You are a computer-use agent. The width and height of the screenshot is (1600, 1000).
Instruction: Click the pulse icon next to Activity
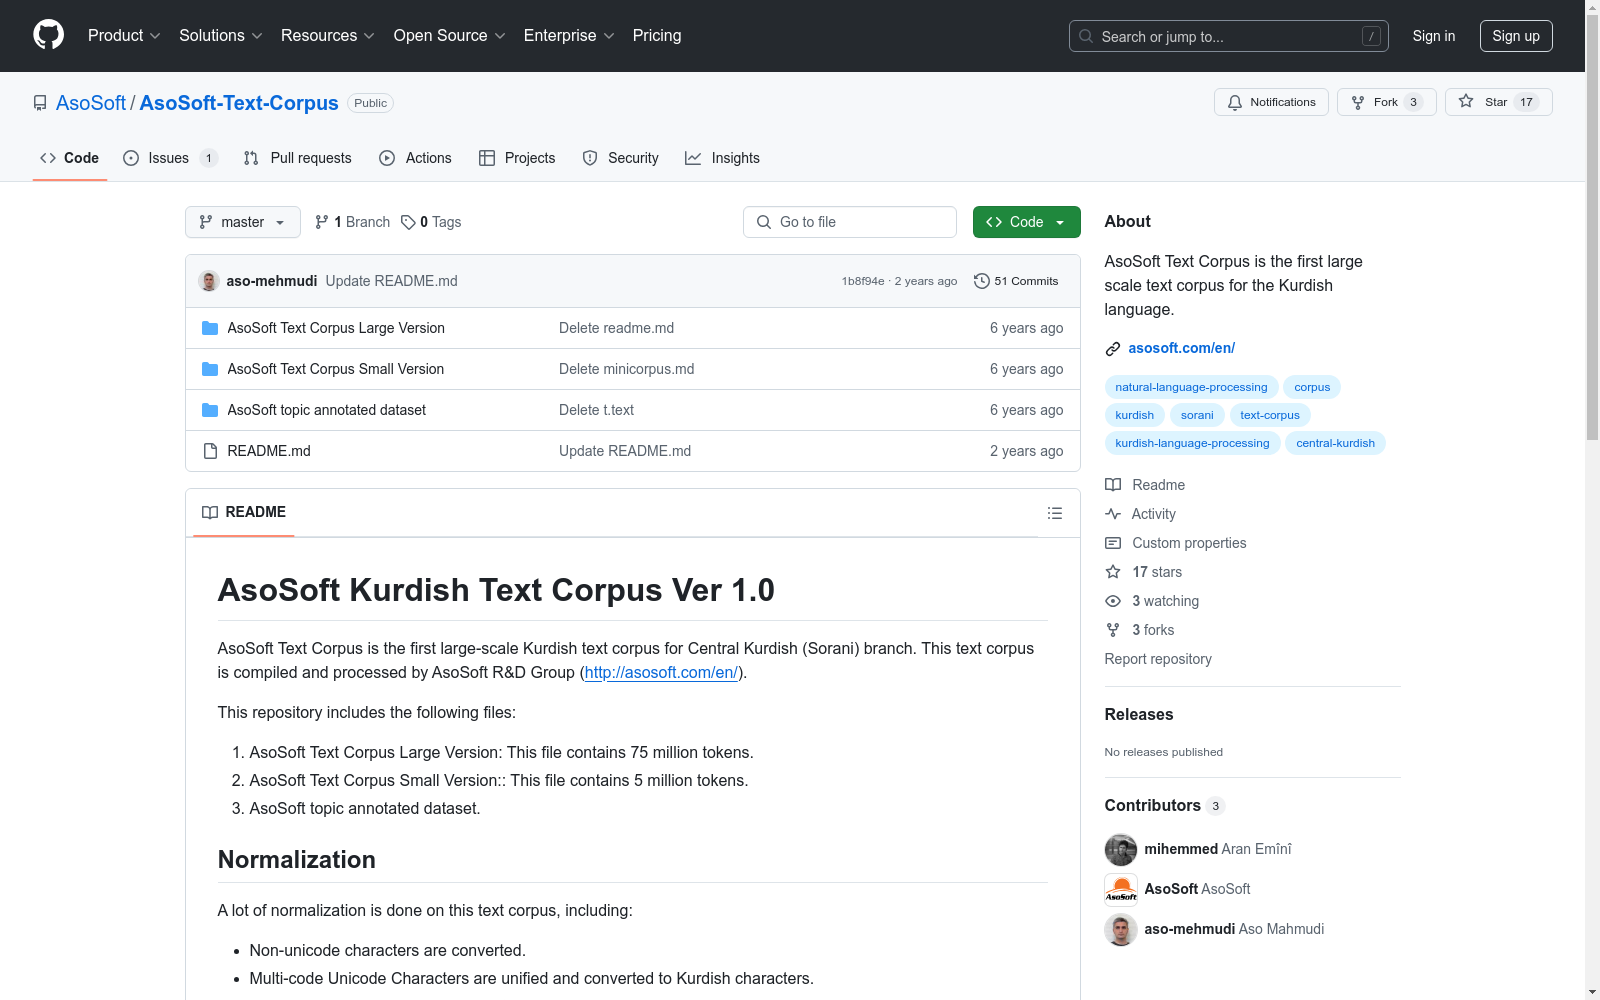[x=1113, y=514]
